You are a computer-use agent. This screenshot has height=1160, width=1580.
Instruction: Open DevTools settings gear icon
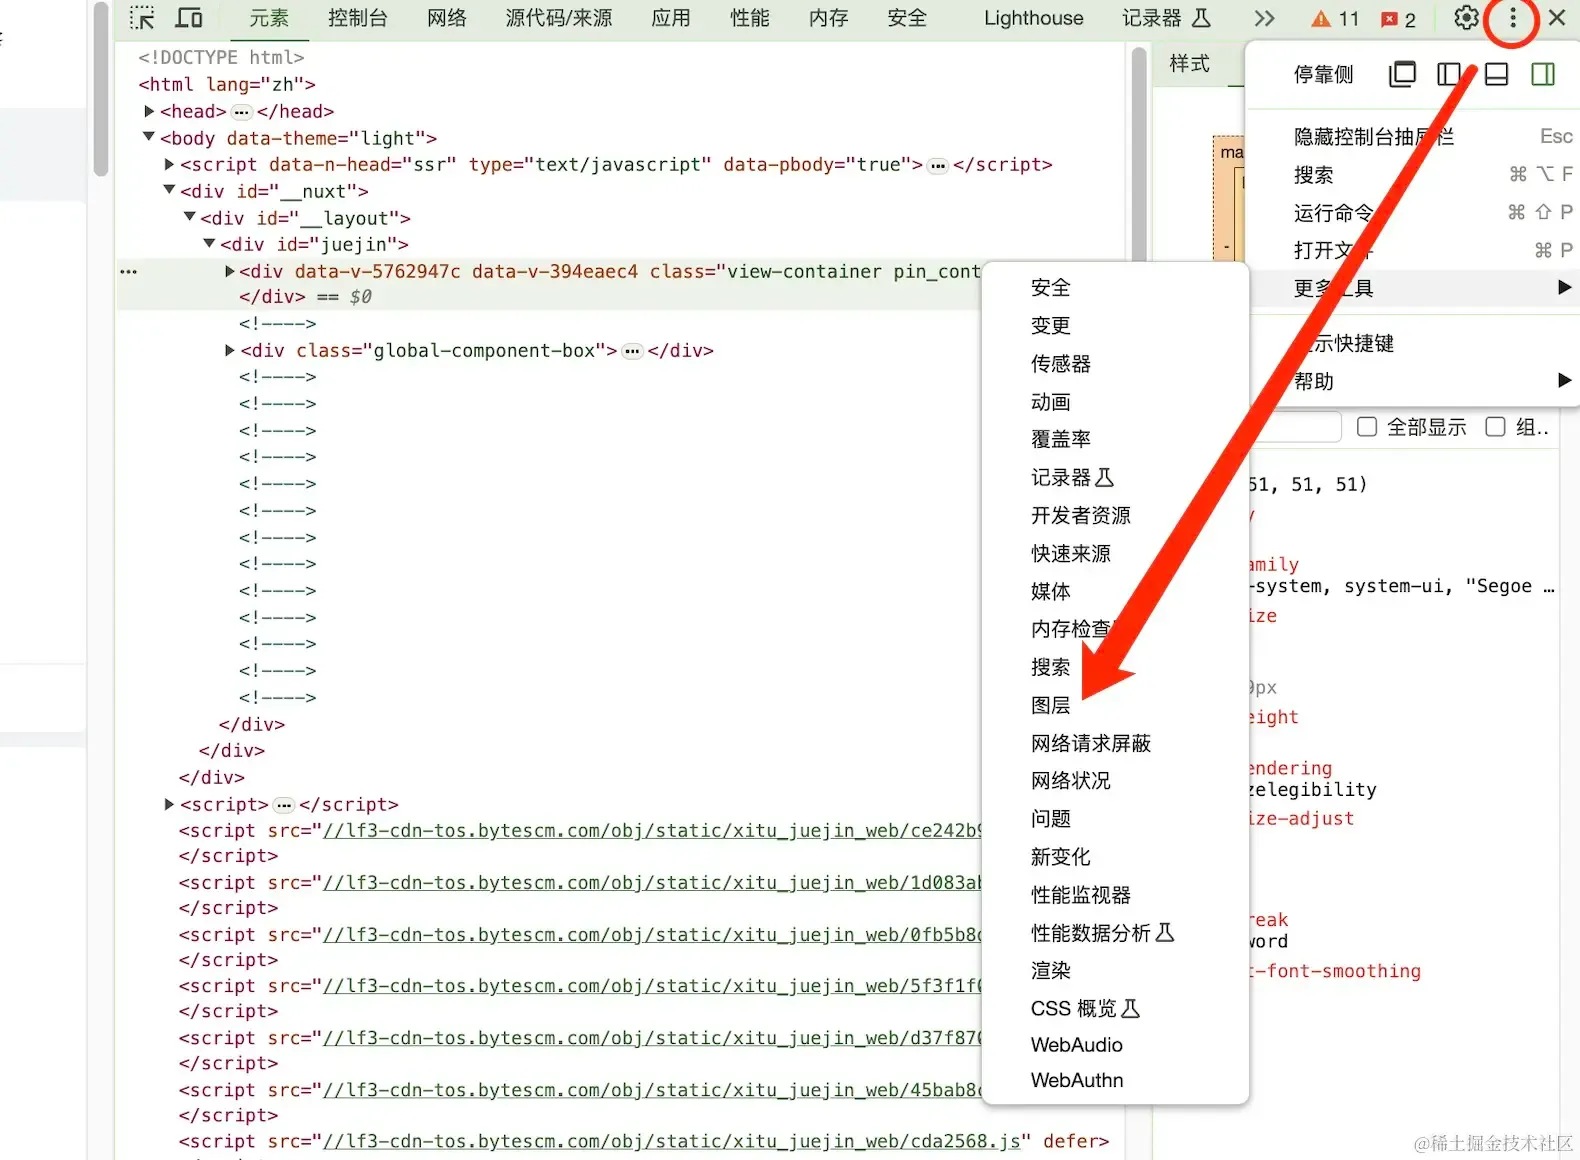tap(1466, 18)
